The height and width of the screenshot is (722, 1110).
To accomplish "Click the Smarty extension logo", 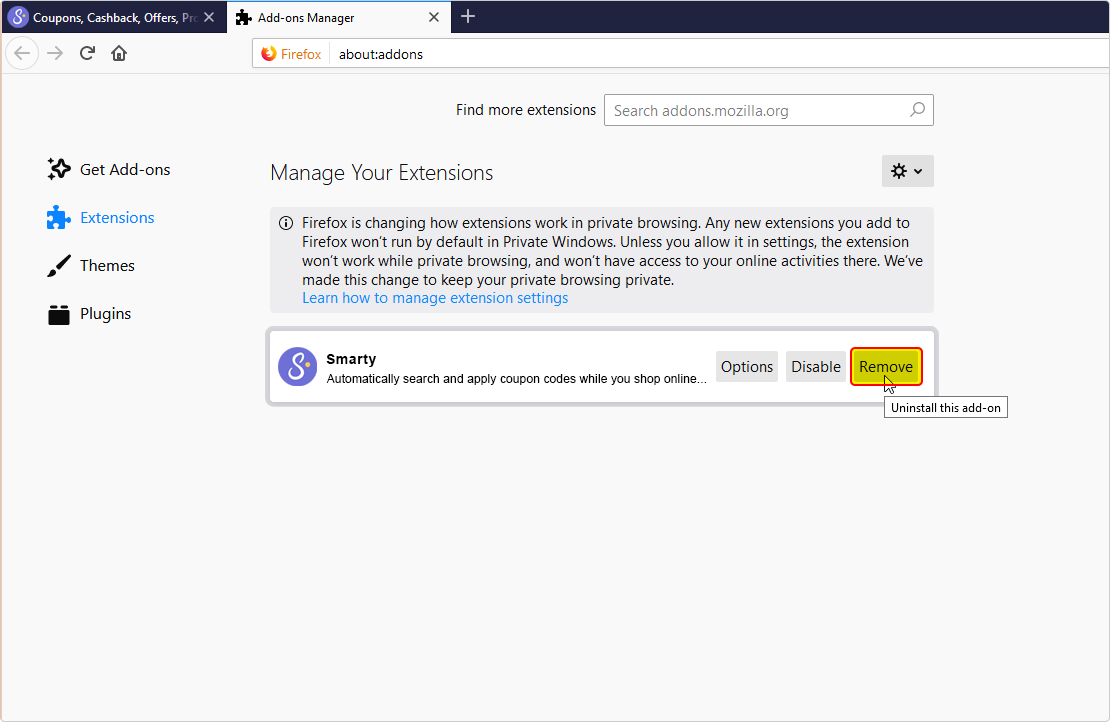I will 297,366.
